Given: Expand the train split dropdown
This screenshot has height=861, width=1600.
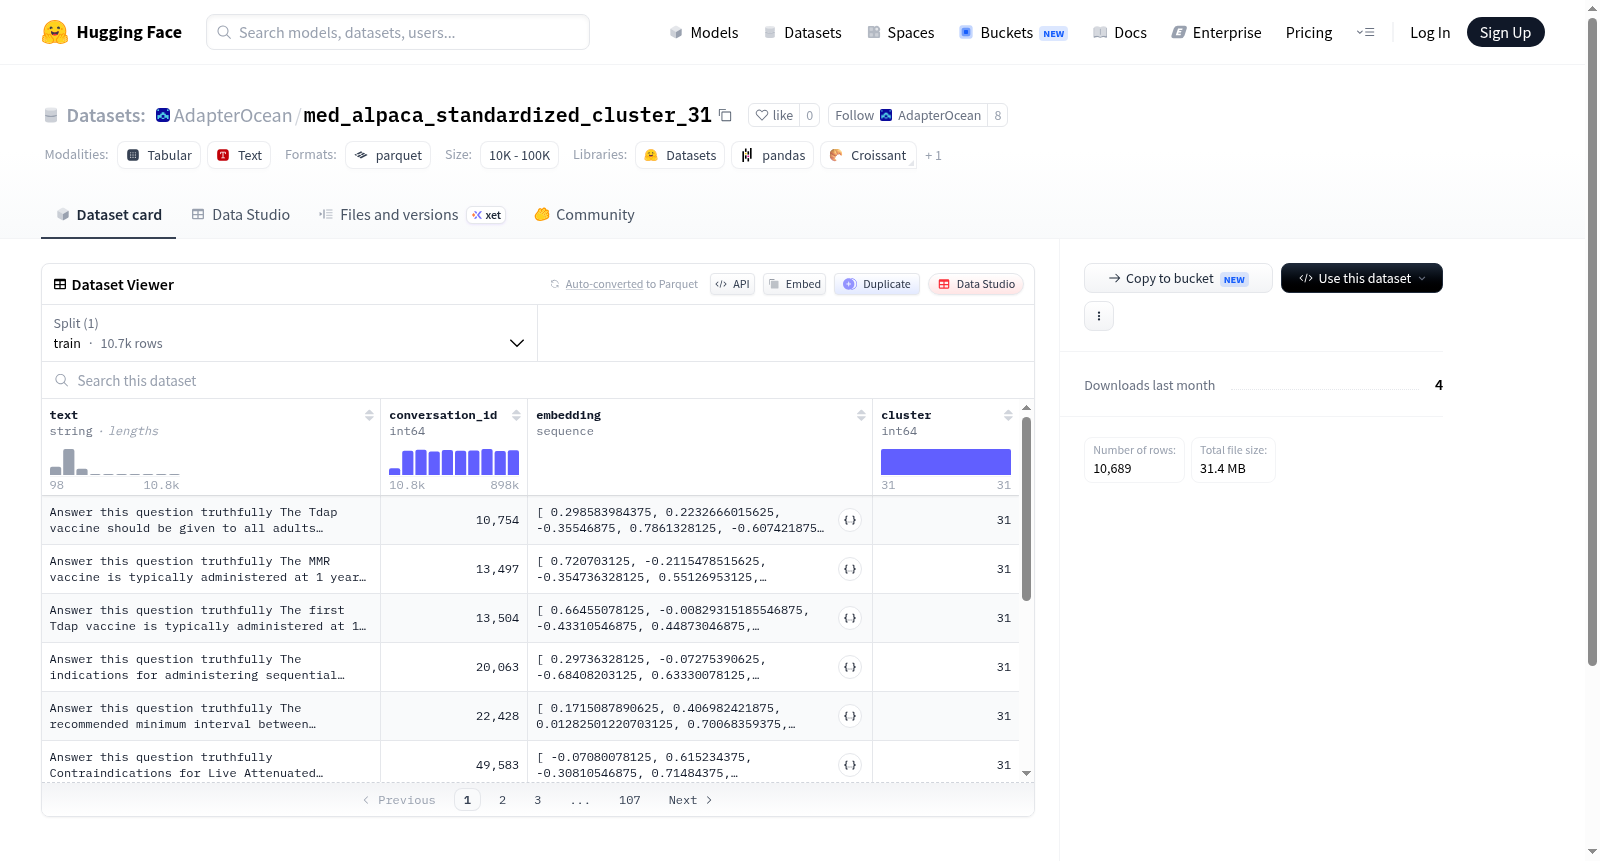Looking at the screenshot, I should pos(289,333).
